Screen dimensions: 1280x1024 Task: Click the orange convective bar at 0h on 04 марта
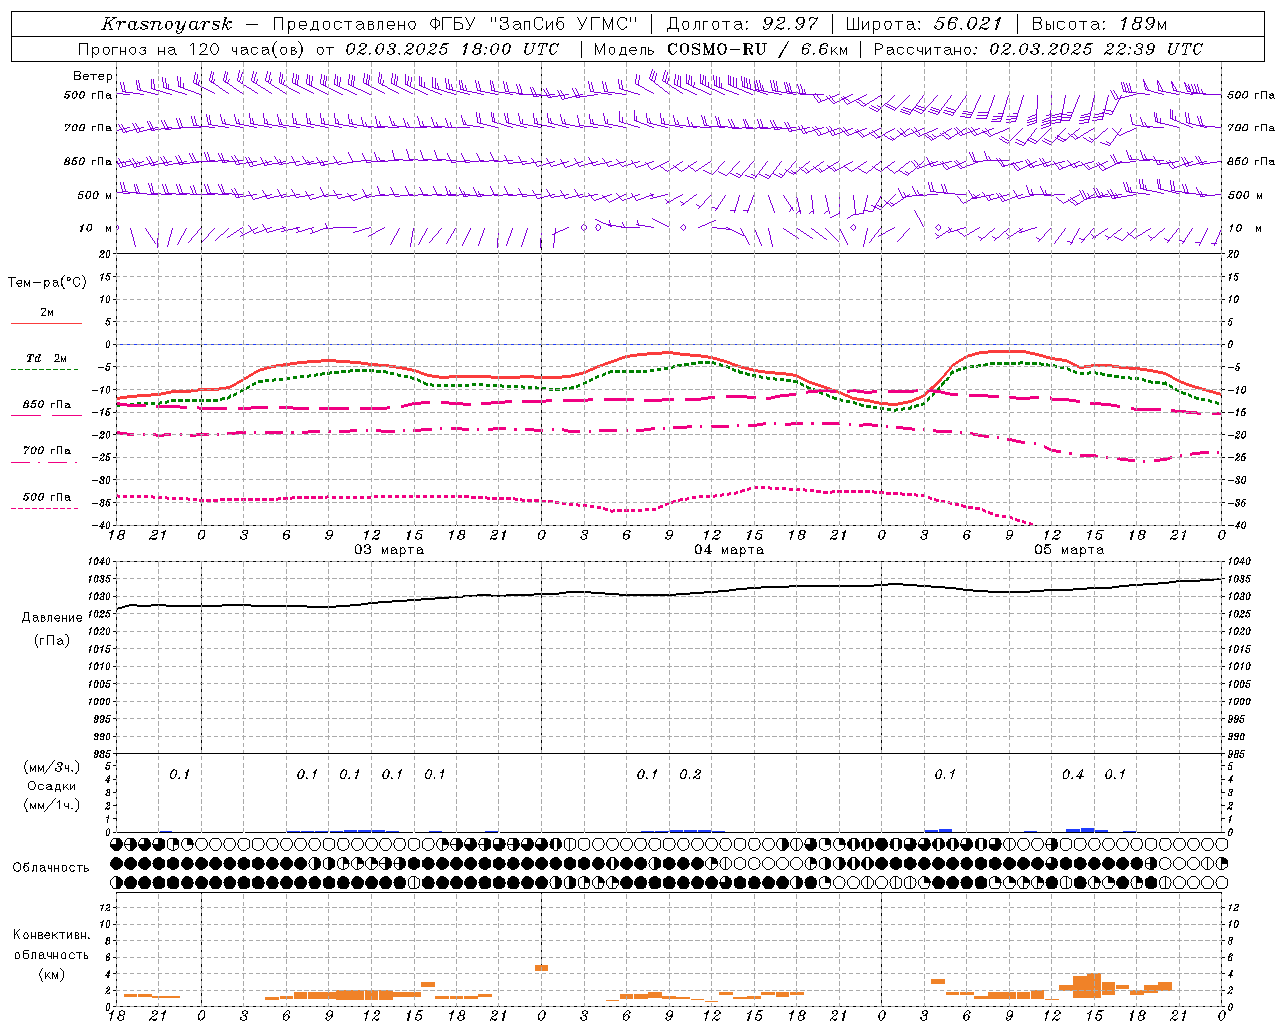coord(541,968)
